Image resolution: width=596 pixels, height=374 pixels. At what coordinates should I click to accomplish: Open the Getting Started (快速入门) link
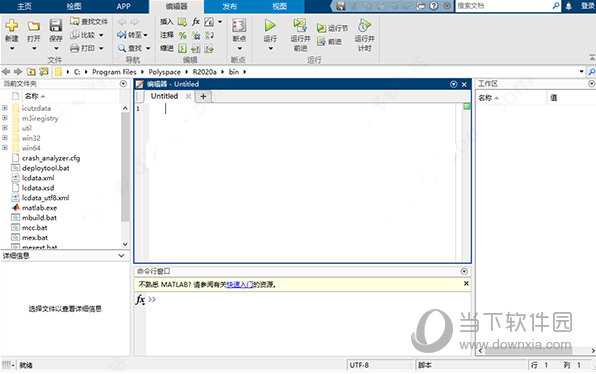click(240, 284)
